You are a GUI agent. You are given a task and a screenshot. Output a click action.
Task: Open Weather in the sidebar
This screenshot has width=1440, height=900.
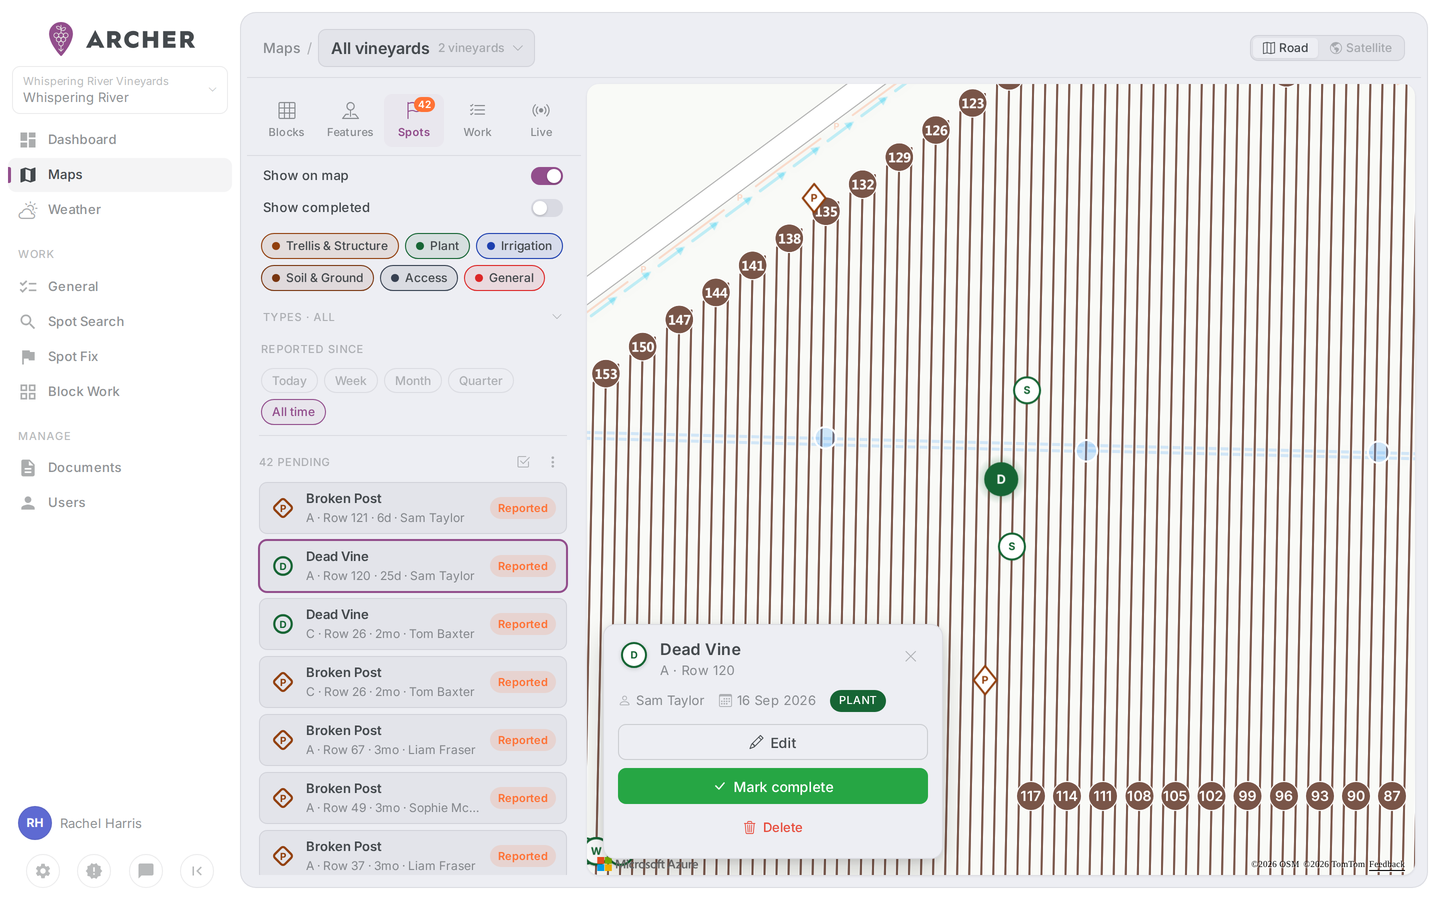click(120, 210)
